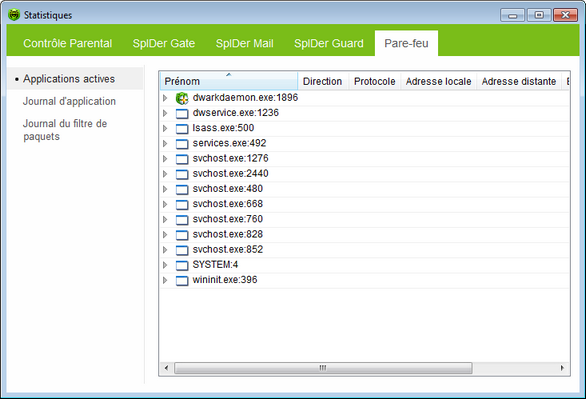Select the svchost.exe:1276 text
This screenshot has width=586, height=399.
coord(231,158)
